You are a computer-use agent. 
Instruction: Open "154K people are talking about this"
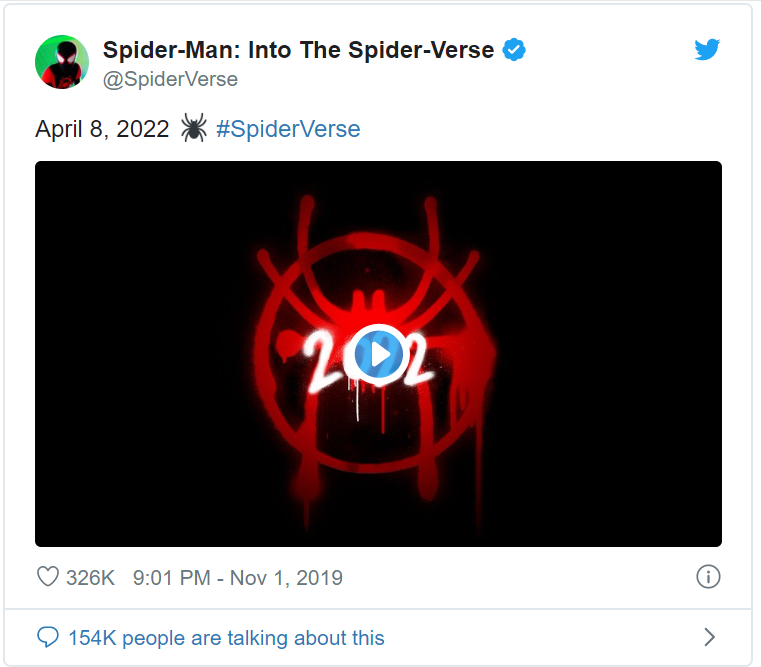click(x=226, y=637)
